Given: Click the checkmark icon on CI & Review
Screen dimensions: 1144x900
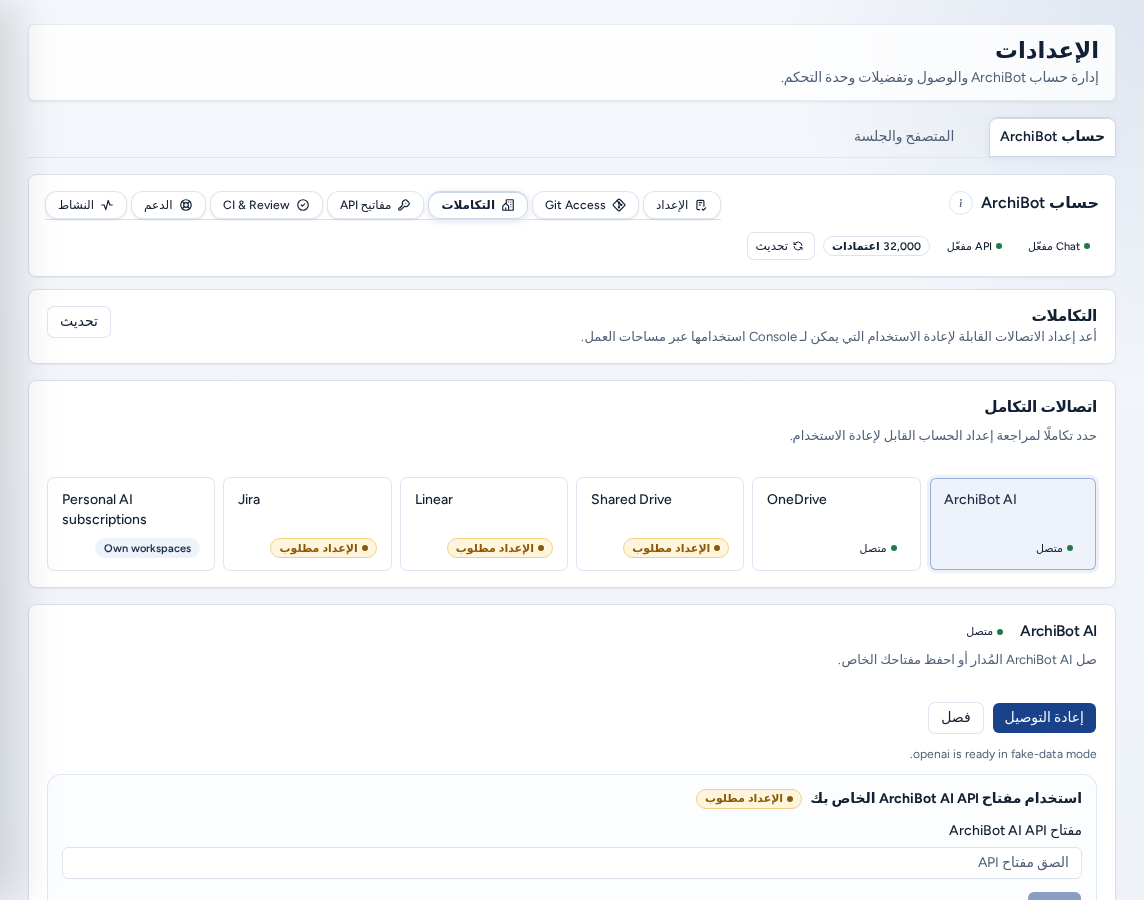Looking at the screenshot, I should [303, 205].
